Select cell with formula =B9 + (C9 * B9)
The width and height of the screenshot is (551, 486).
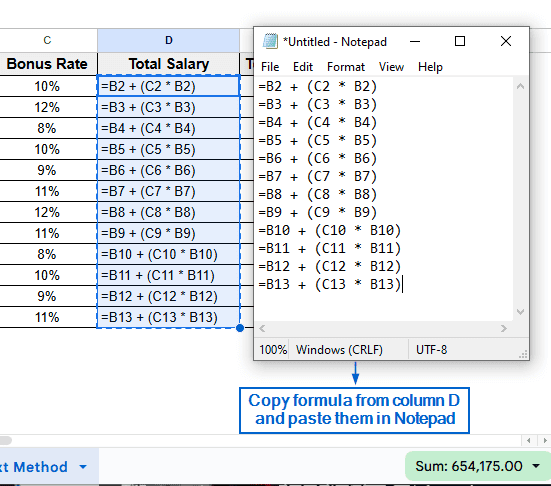point(169,233)
